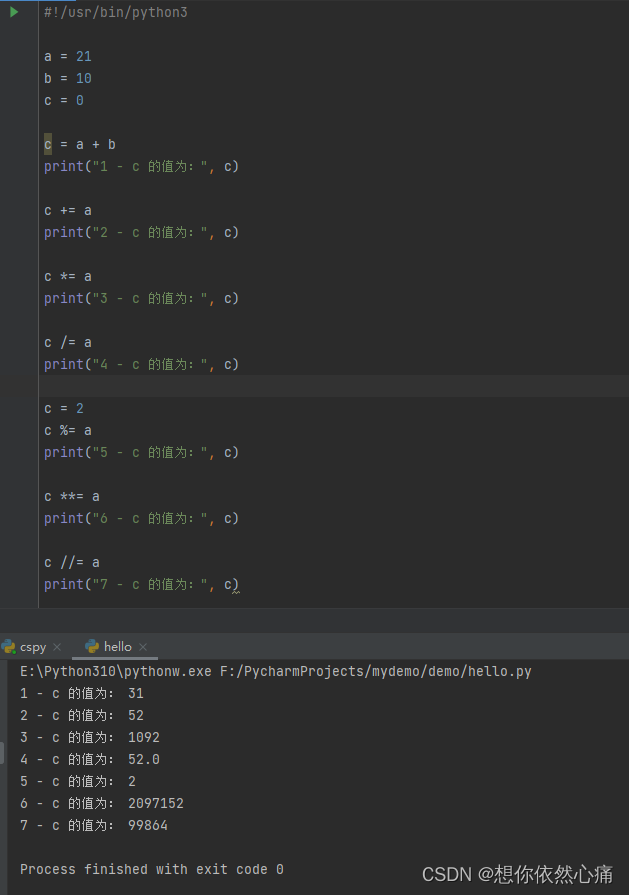Click output line with value 1092
Viewport: 629px width, 895px height.
coord(90,737)
